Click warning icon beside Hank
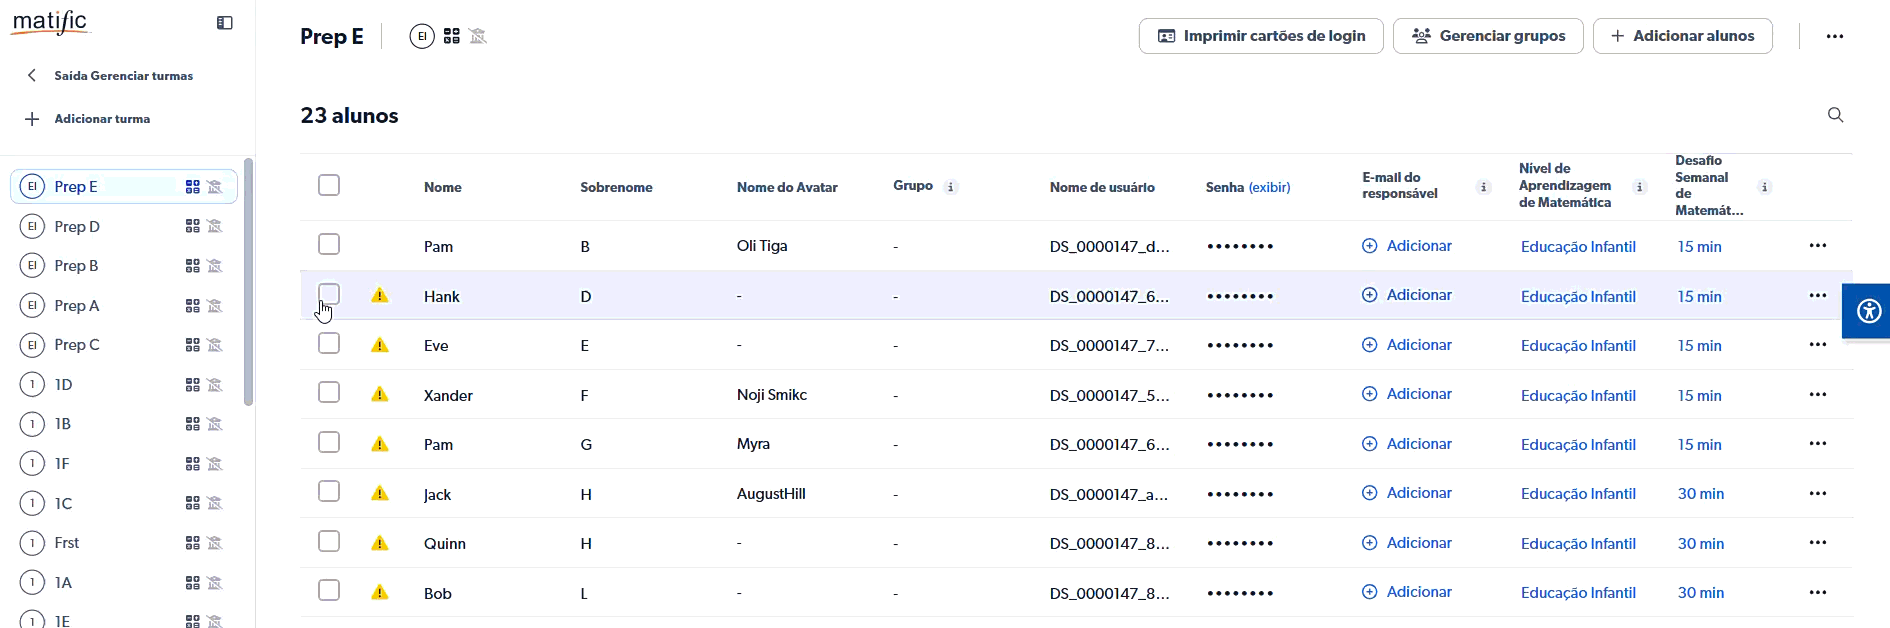Screen dimensions: 1890x628 [380, 296]
